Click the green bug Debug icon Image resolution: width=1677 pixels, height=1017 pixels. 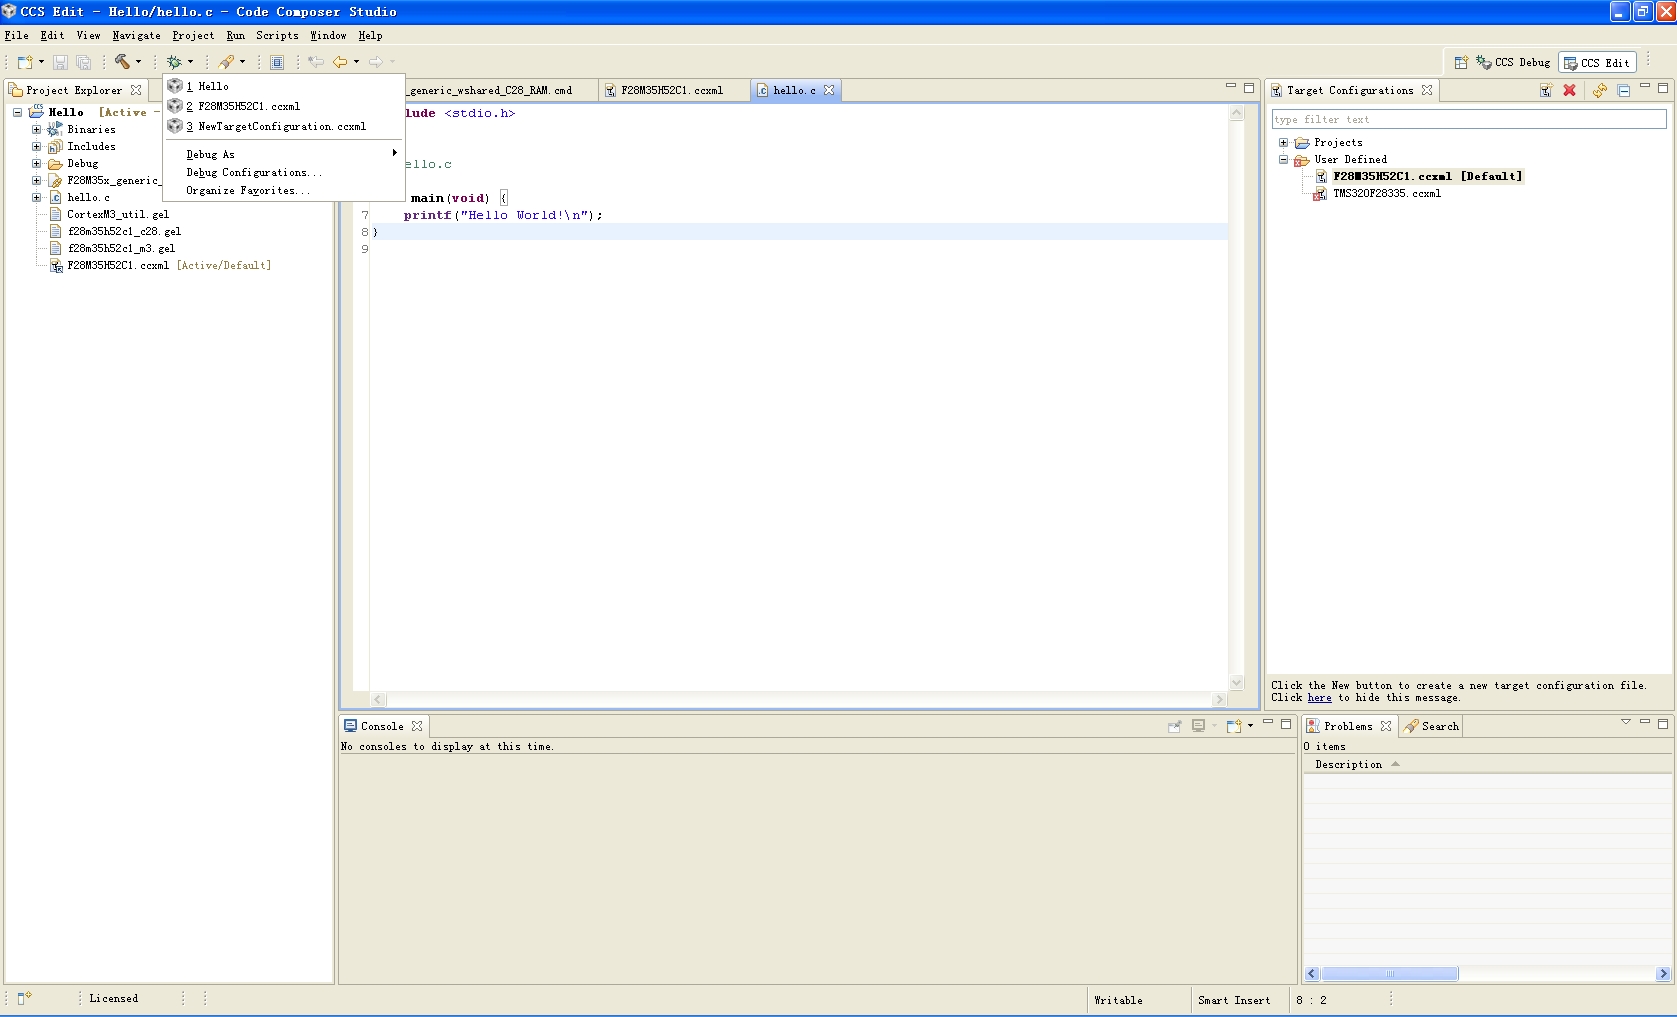[174, 62]
